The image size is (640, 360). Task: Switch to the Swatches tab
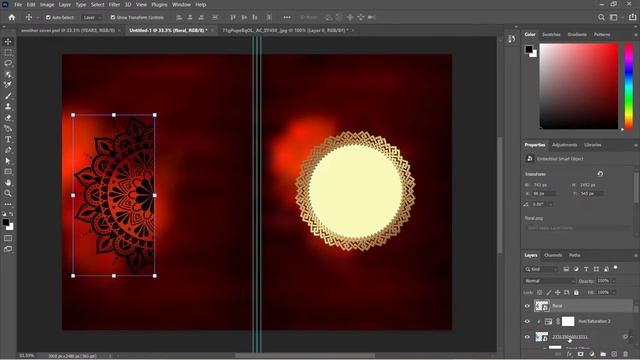[551, 35]
